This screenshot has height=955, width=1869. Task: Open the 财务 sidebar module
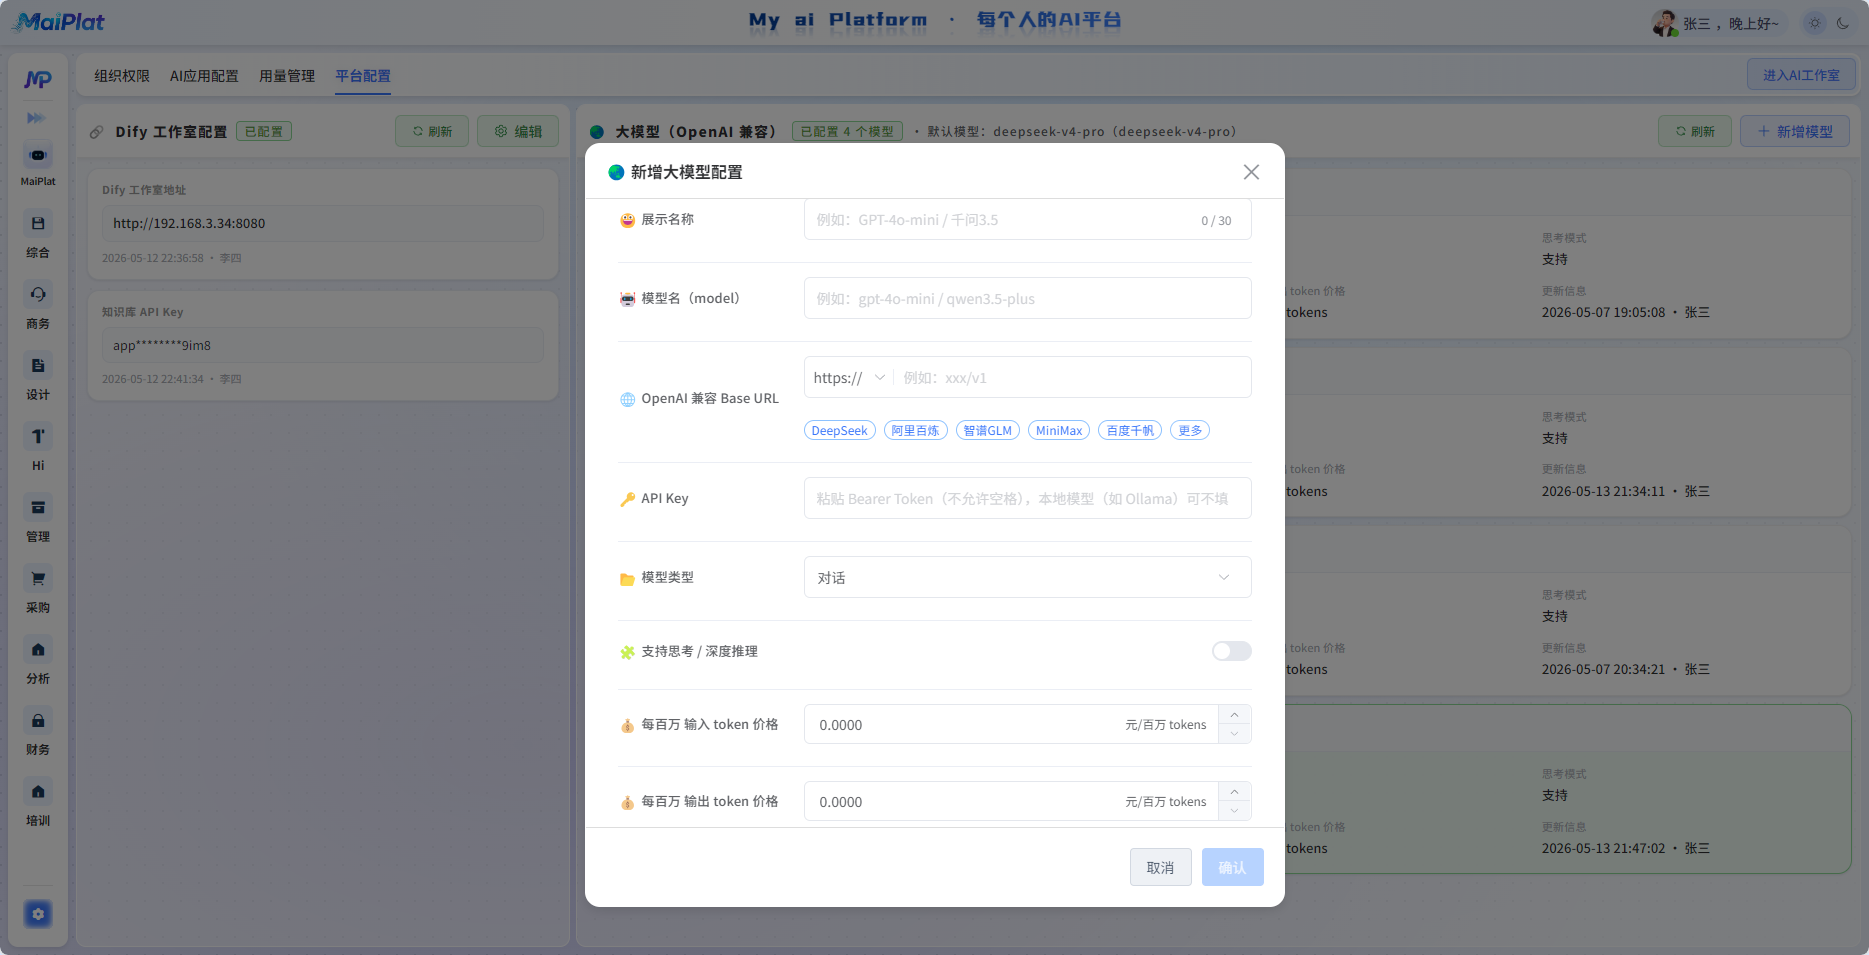click(38, 721)
